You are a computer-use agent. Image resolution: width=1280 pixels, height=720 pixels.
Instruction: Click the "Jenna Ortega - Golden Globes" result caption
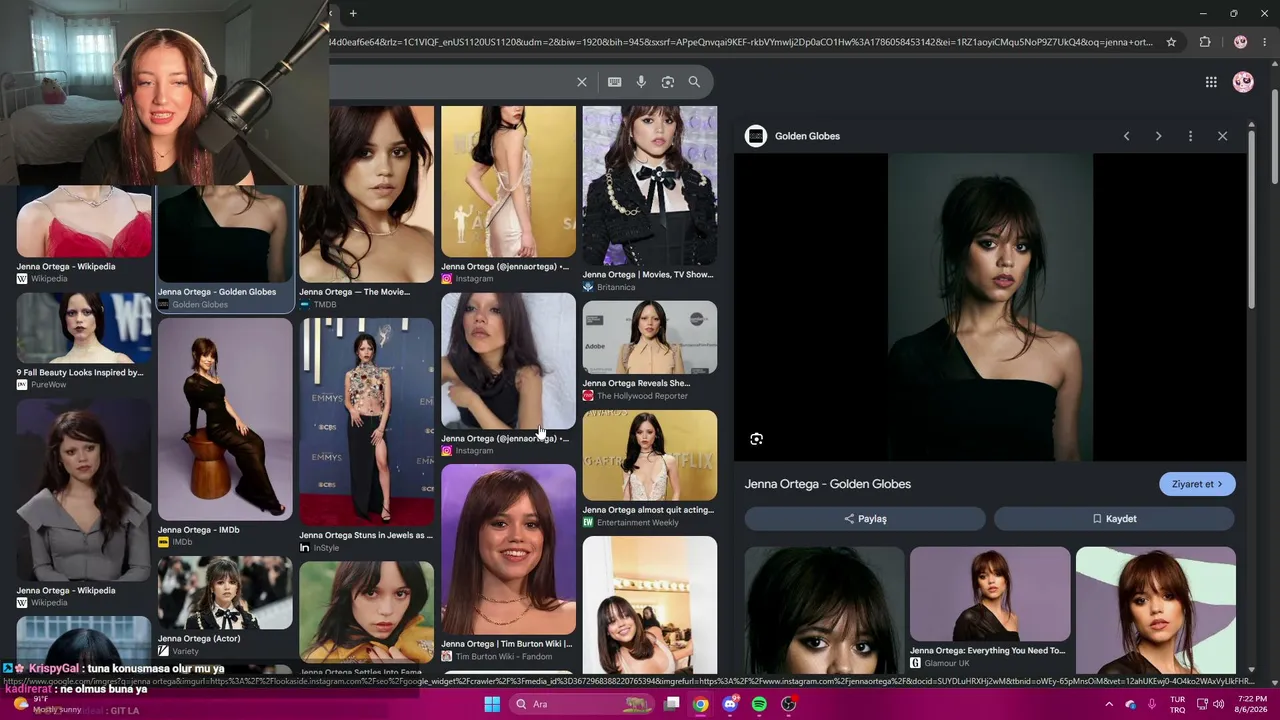click(217, 292)
